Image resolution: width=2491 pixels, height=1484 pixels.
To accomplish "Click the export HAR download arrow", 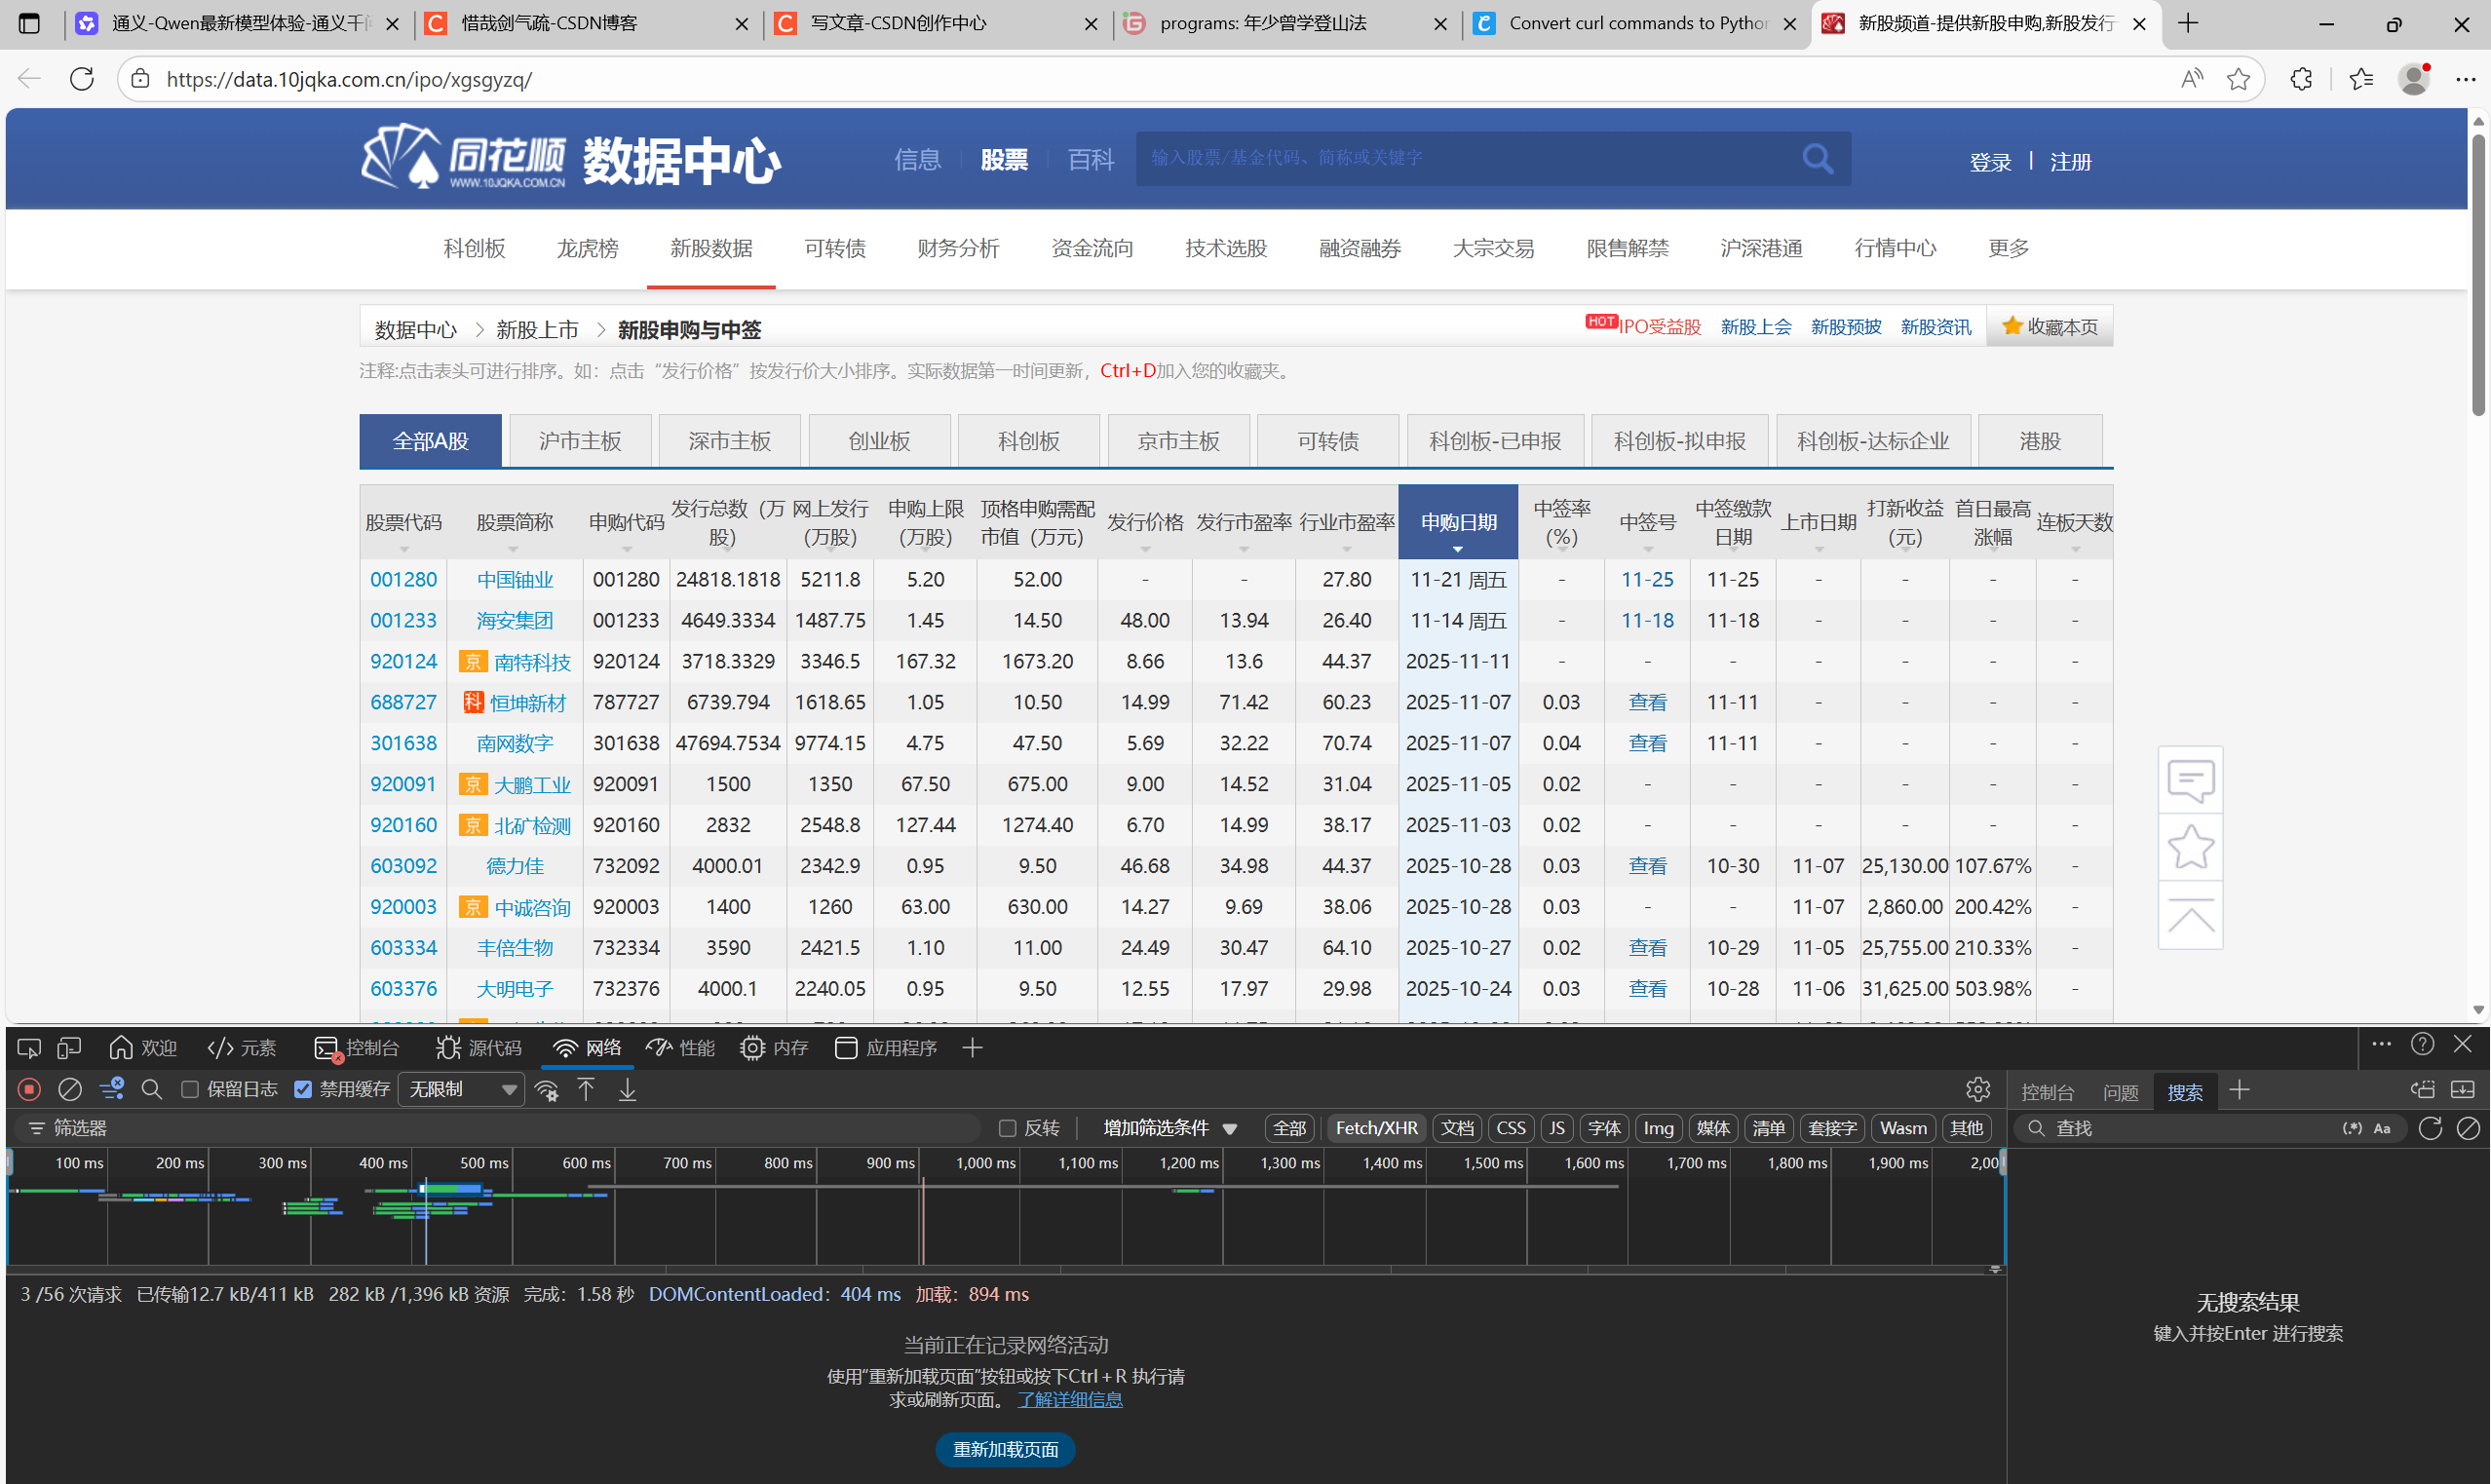I will (627, 1090).
